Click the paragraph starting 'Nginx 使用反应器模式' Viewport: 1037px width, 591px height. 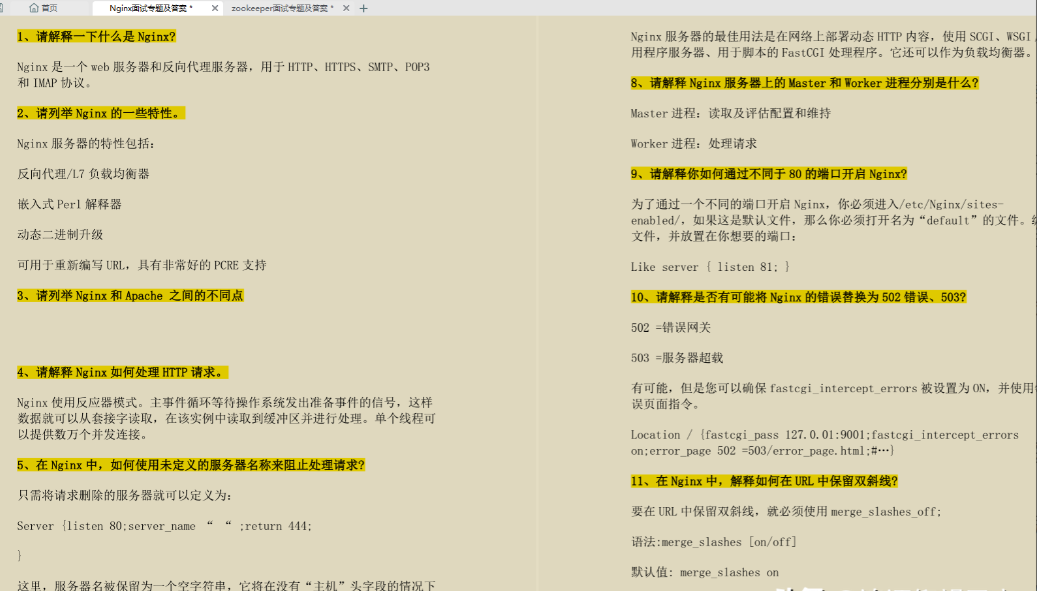(226, 418)
